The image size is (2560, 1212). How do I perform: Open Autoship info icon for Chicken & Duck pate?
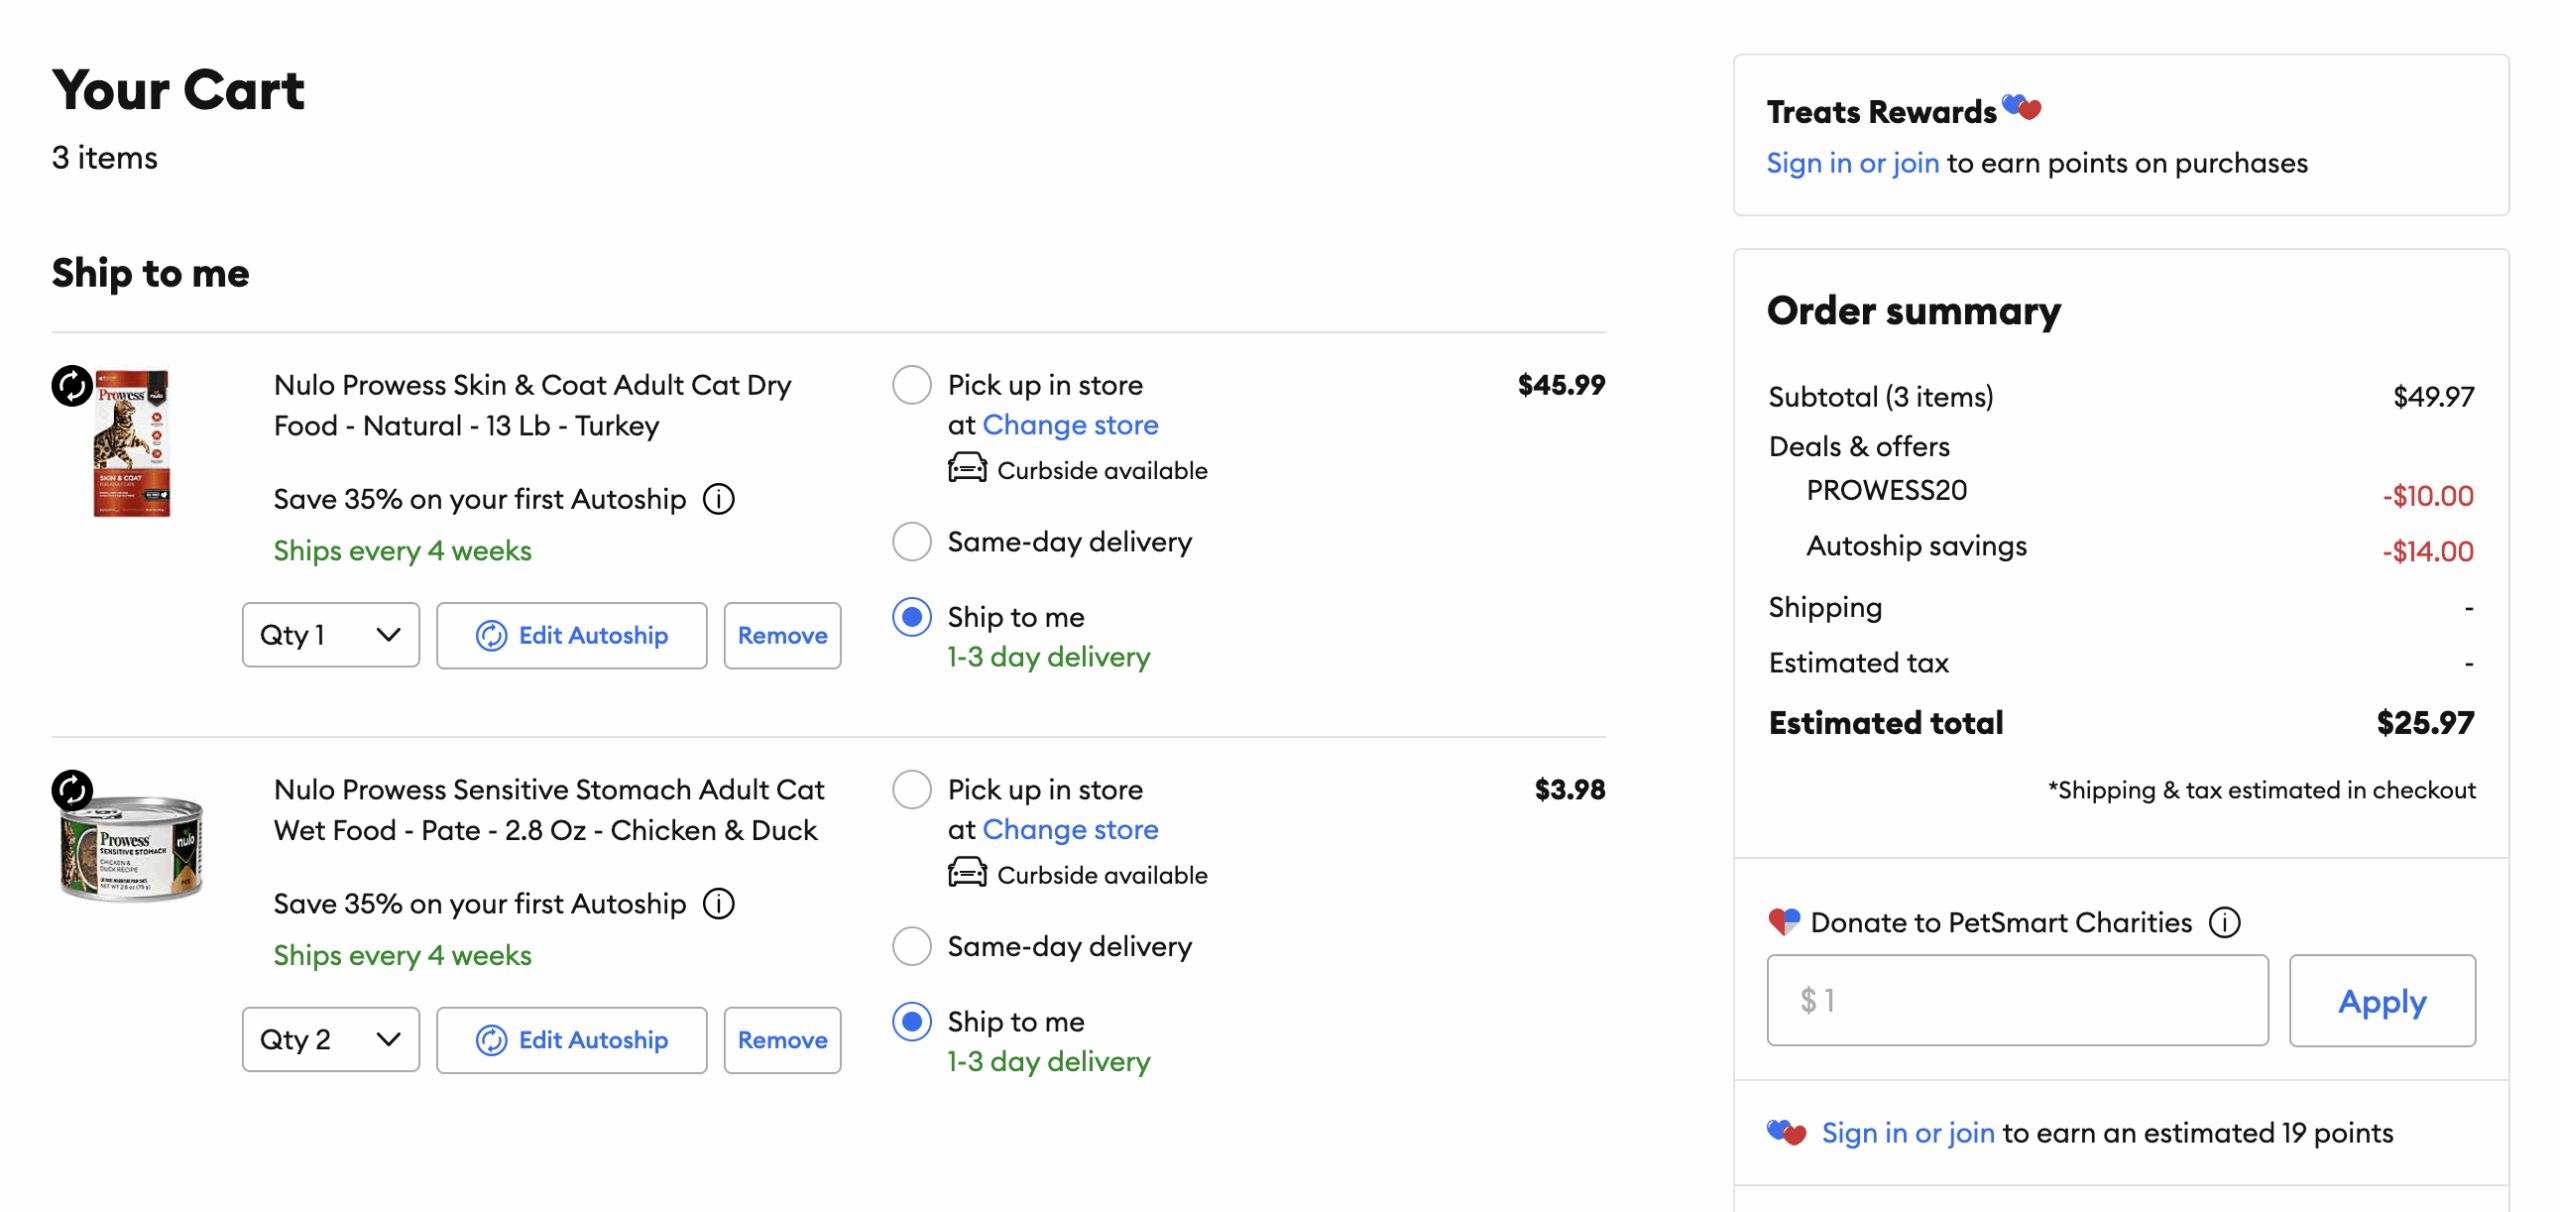718,903
